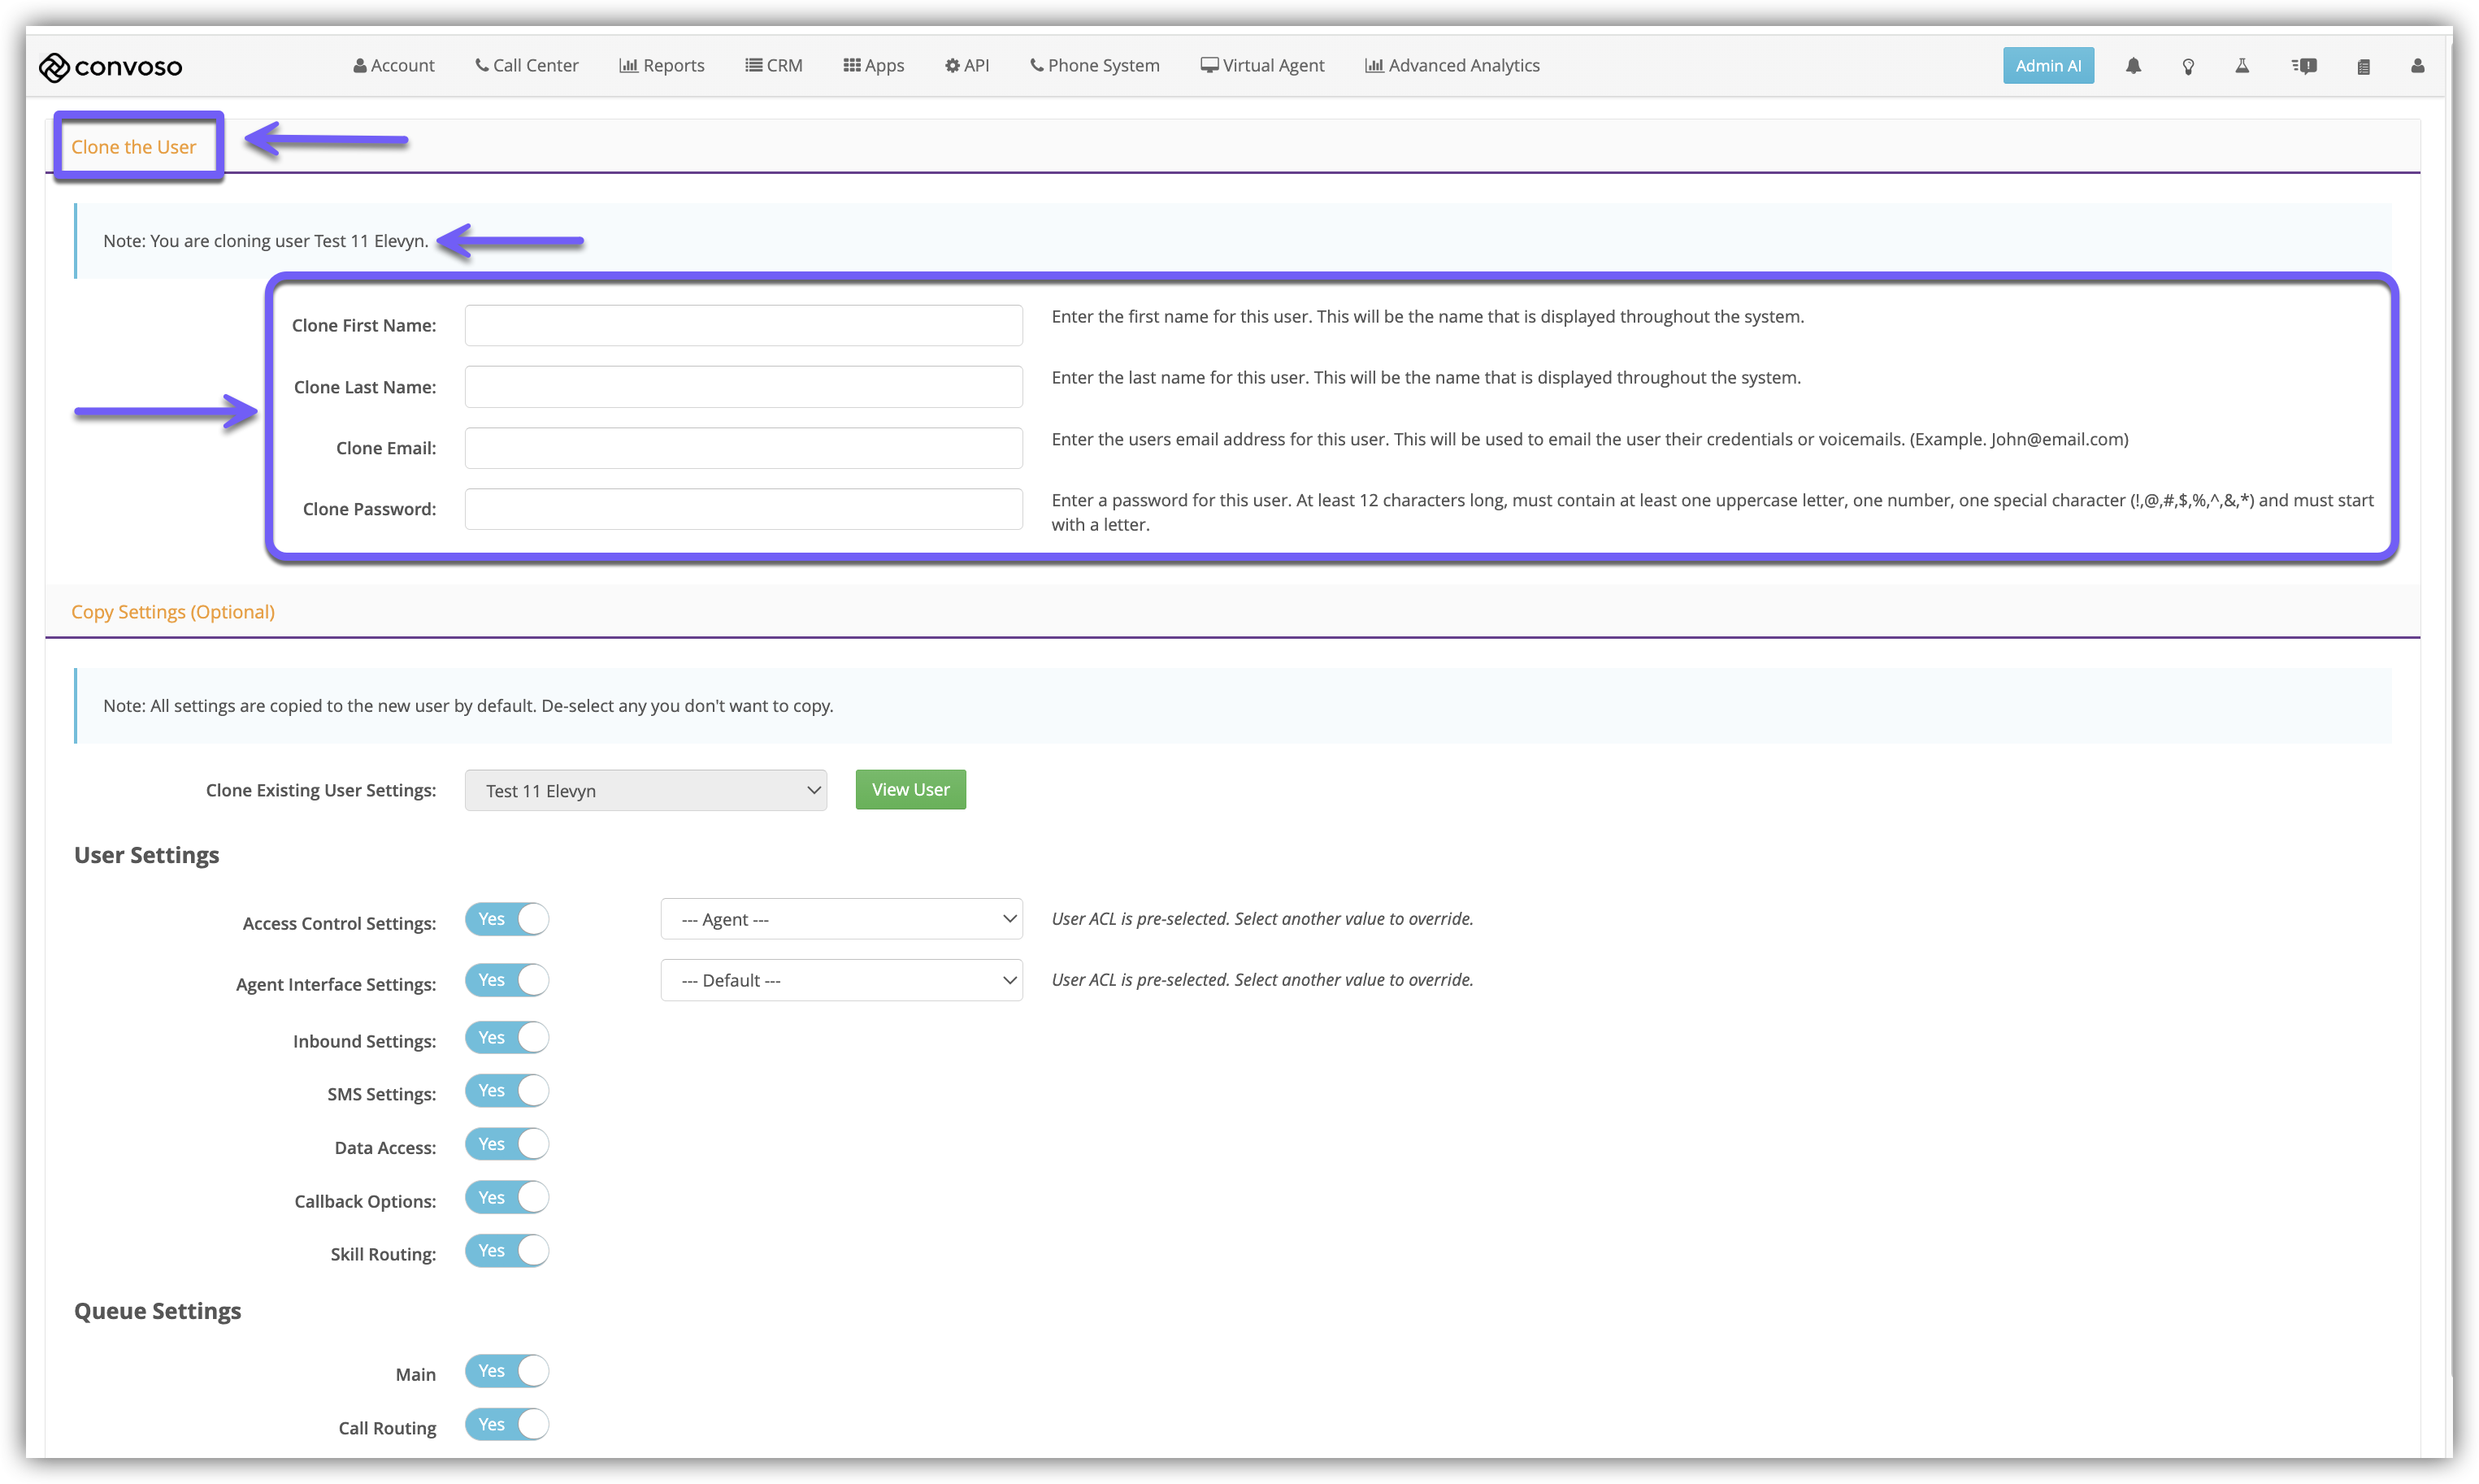Open the CRM menu
2479x1484 pixels.
(773, 65)
